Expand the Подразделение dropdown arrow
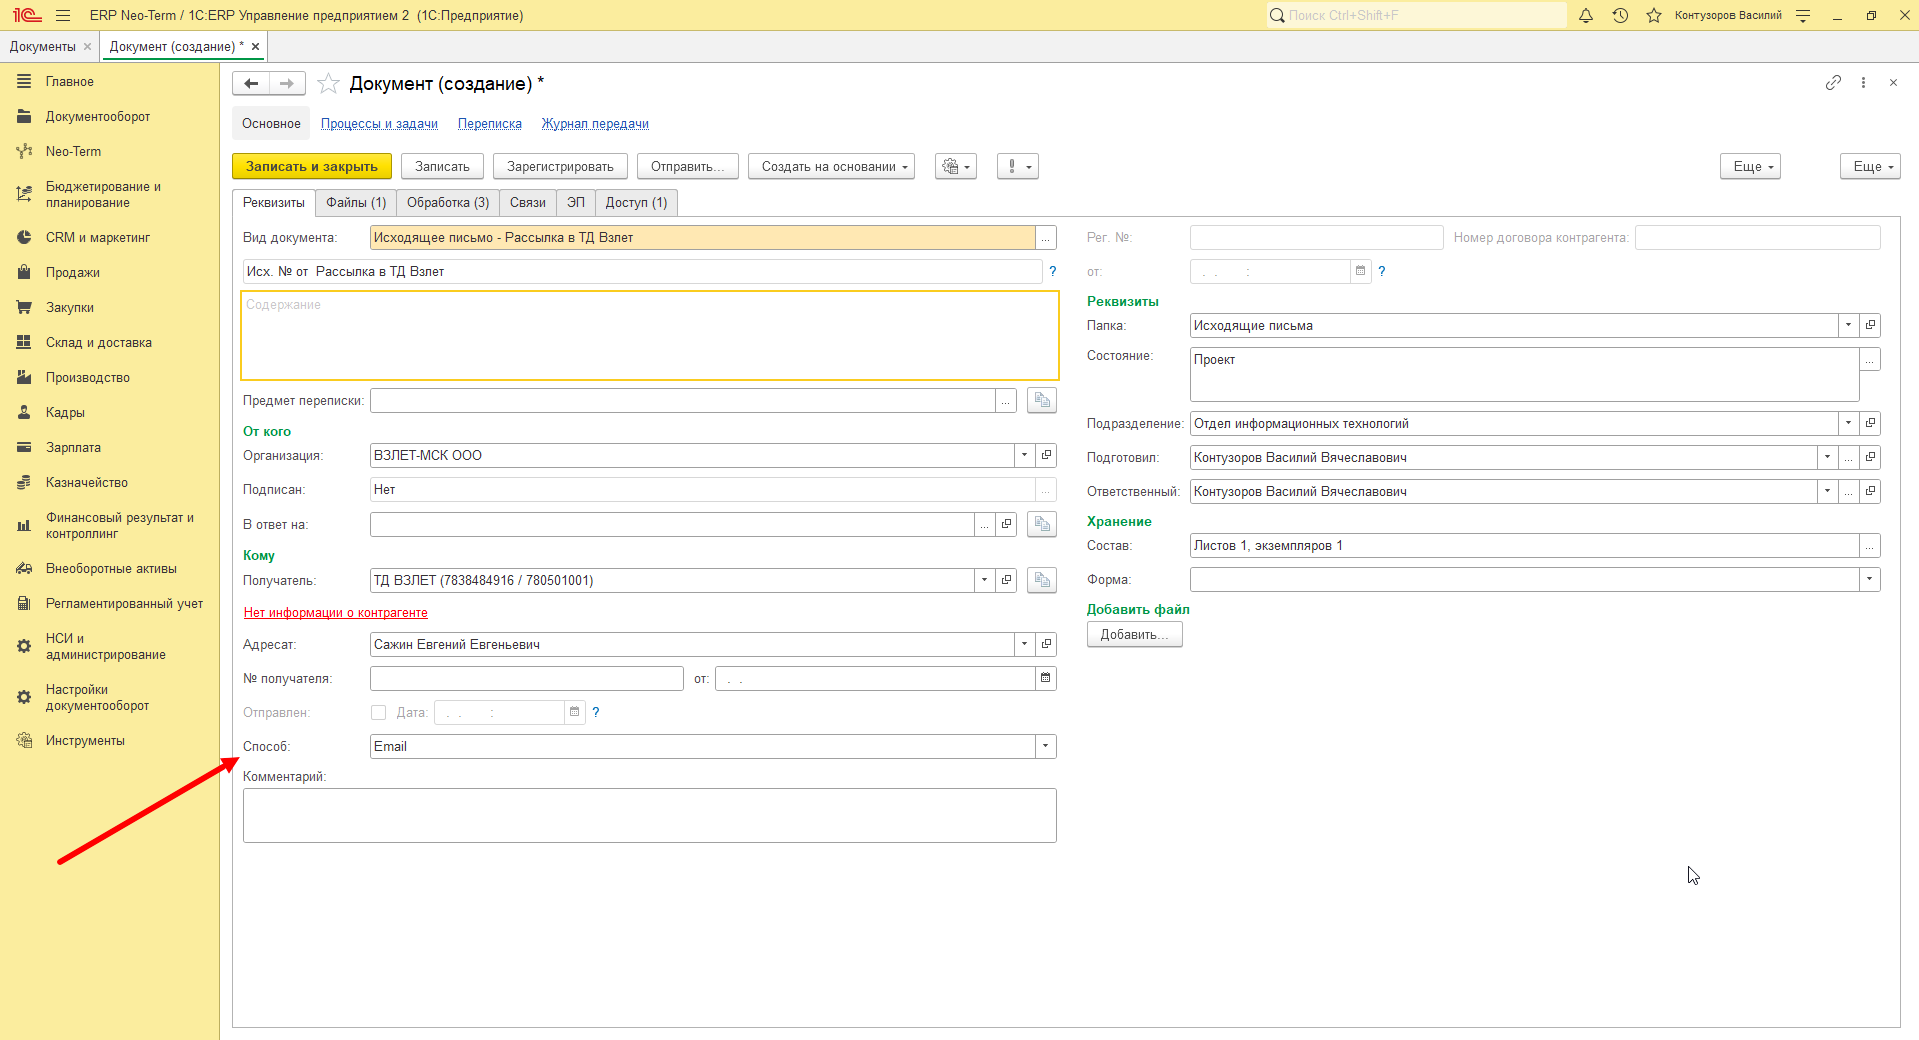This screenshot has height=1040, width=1919. coord(1849,423)
